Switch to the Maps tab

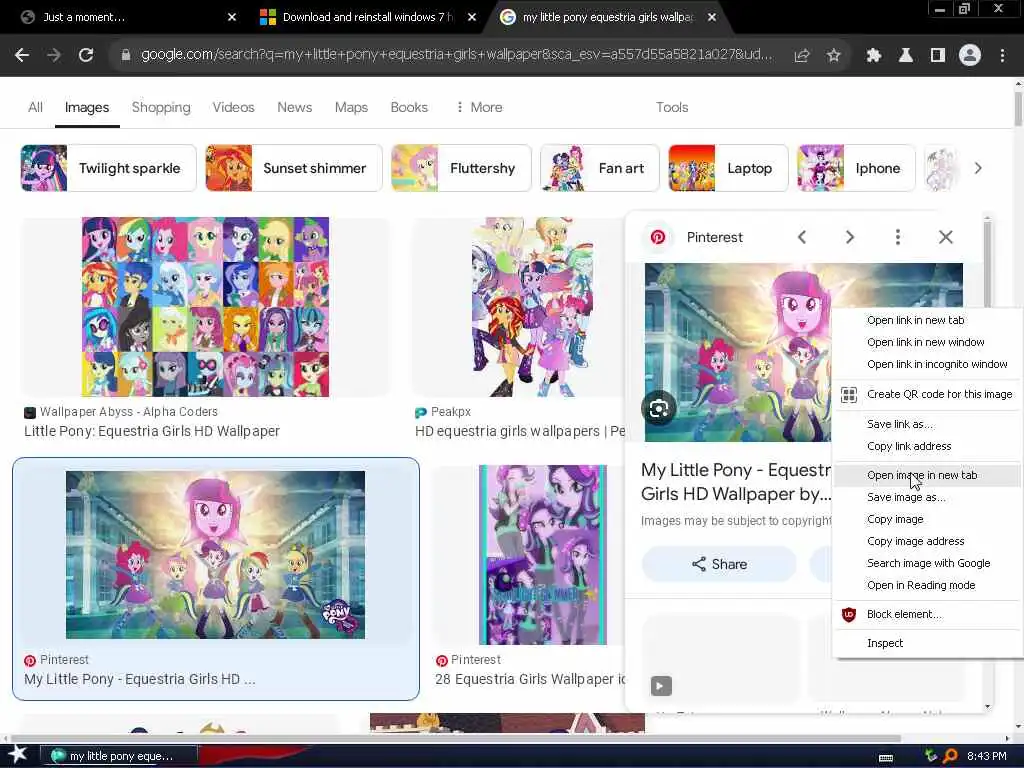tap(351, 107)
